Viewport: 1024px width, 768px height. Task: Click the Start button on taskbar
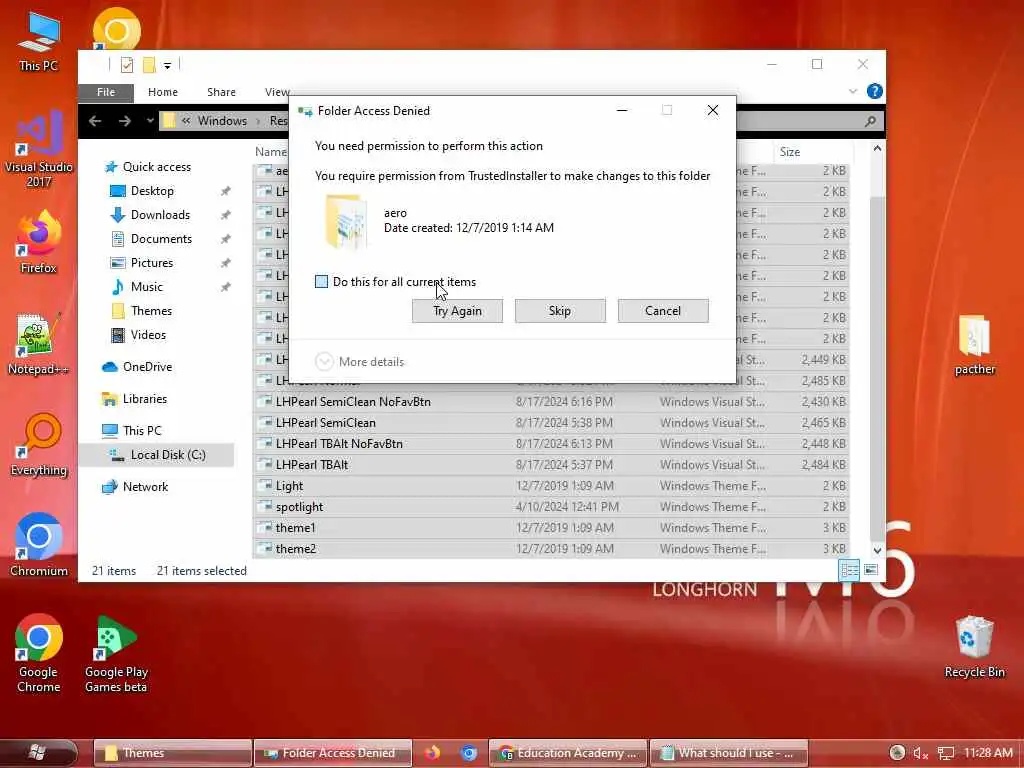tap(37, 753)
